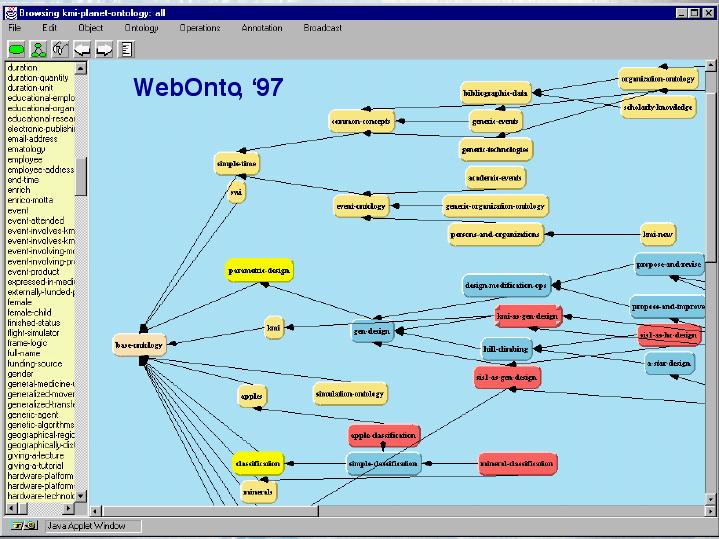
Task: Select the common-concepts node
Action: (361, 122)
